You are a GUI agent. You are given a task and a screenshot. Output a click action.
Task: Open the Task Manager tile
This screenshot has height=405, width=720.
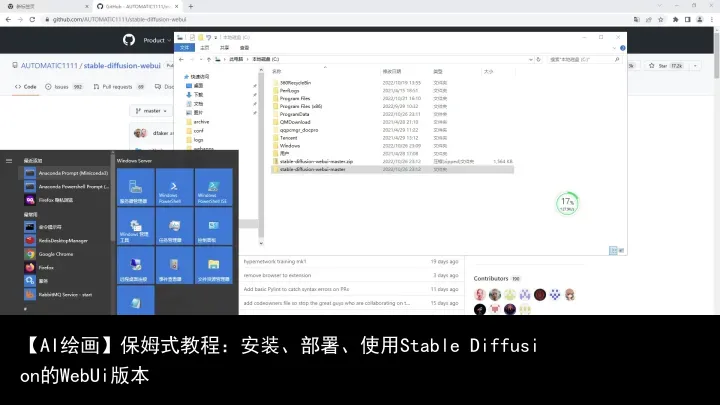pos(174,226)
